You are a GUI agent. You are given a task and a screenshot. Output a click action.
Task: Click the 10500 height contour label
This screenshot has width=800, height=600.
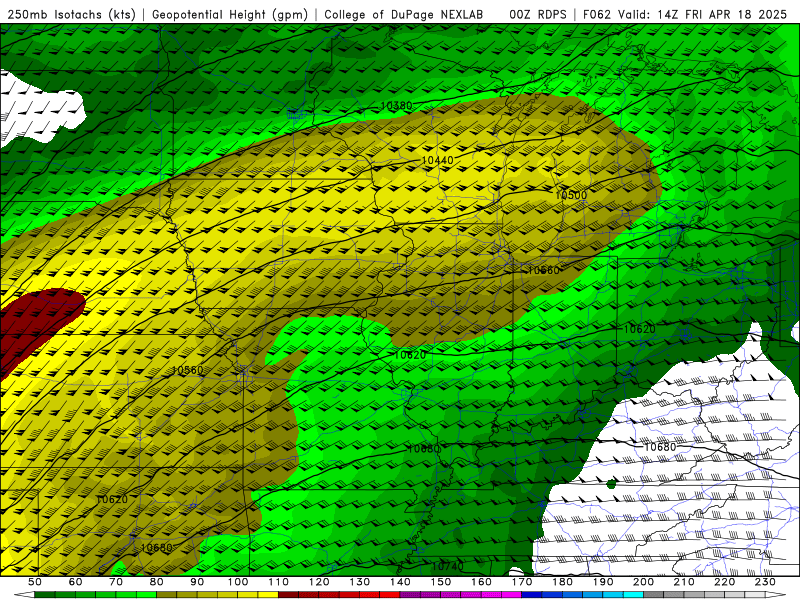pyautogui.click(x=571, y=195)
